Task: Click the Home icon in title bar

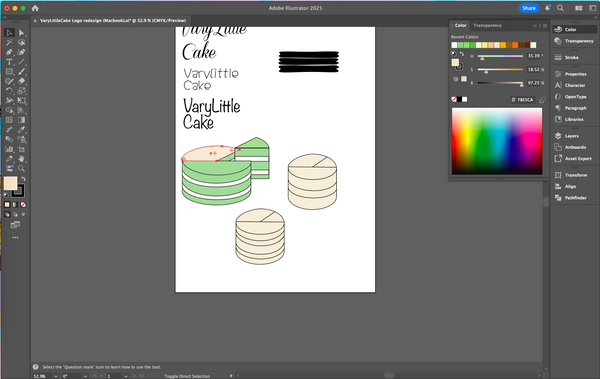Action: coord(35,8)
